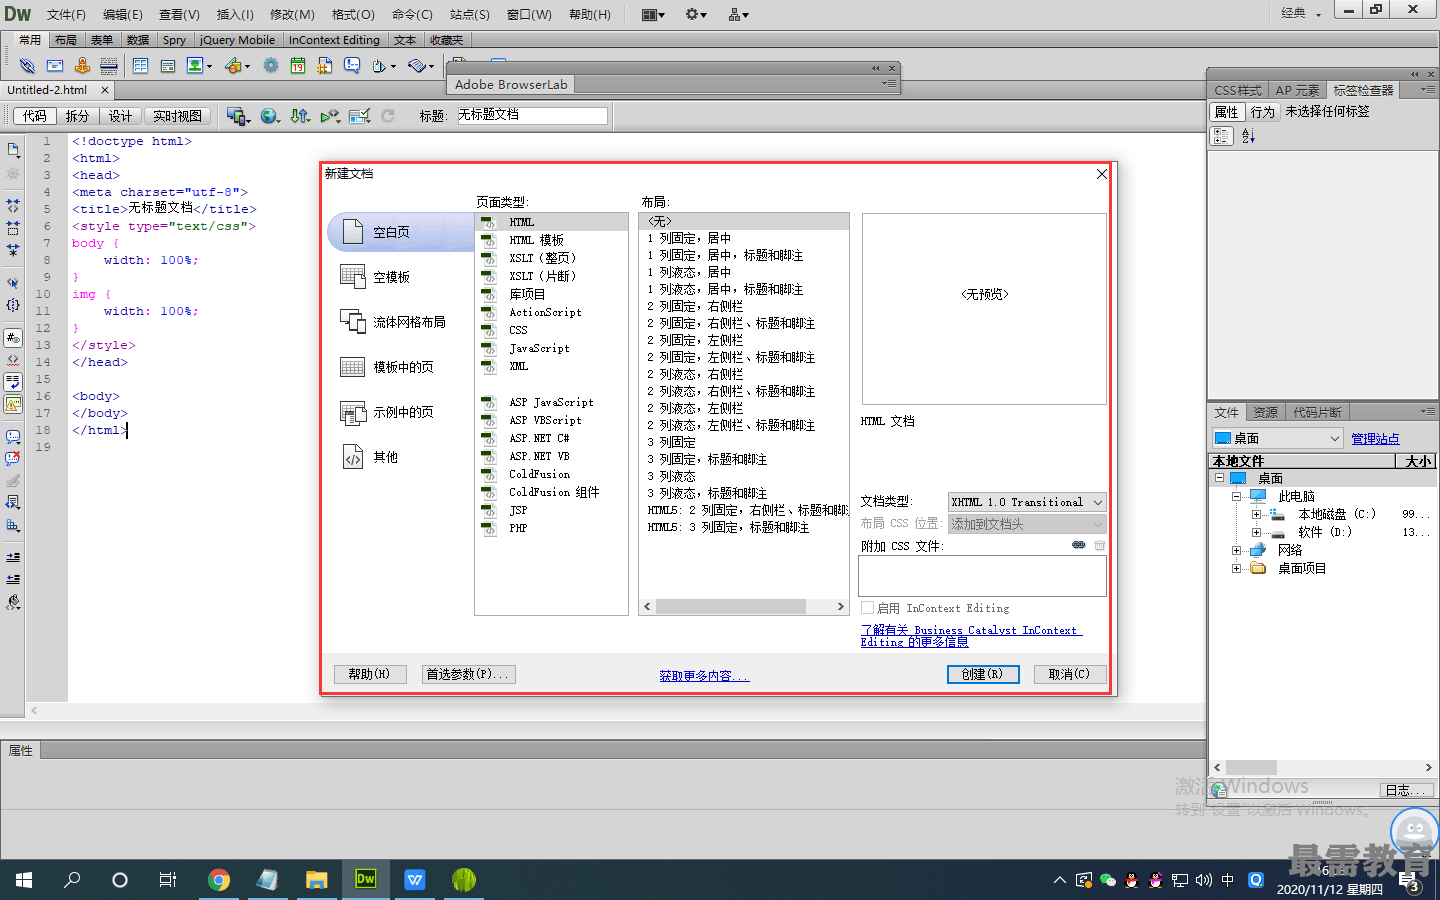This screenshot has width=1440, height=900.
Task: Expand the 网络 tree node
Action: (1237, 550)
